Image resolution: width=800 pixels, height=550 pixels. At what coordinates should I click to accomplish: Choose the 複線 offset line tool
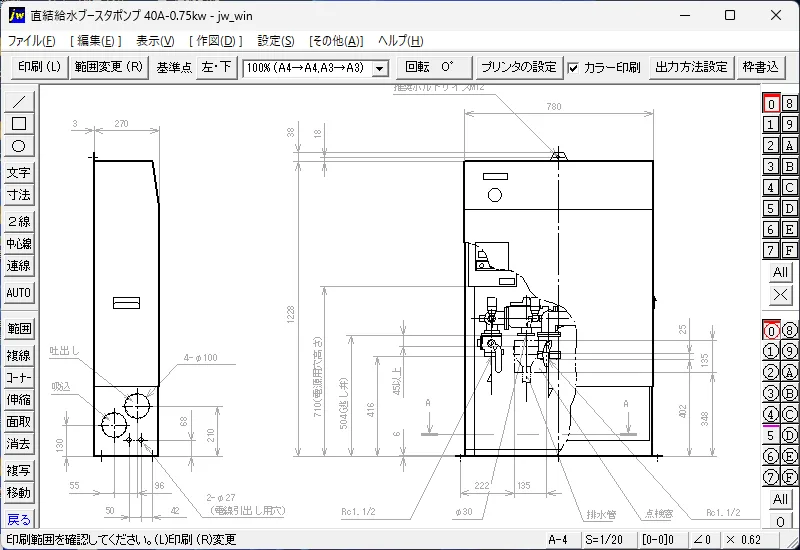[19, 356]
